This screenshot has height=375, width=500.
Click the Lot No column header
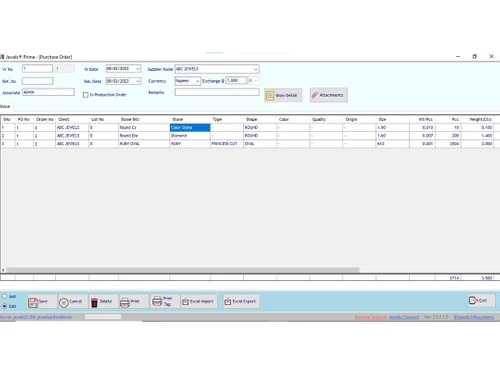(103, 119)
